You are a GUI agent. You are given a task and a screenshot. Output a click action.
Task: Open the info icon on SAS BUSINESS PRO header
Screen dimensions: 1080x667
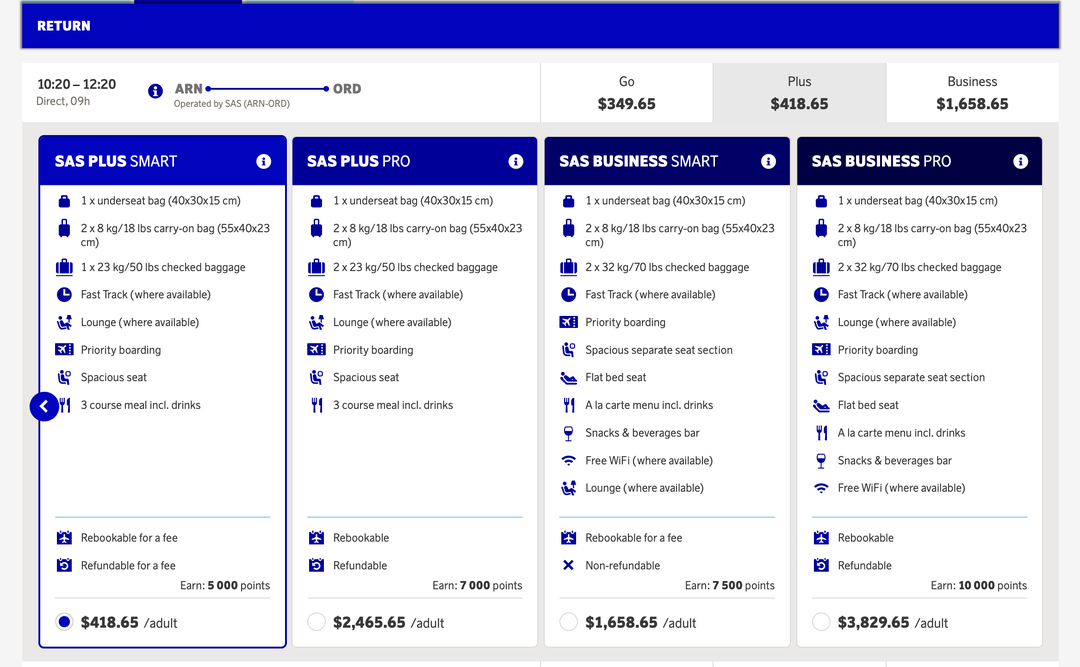(1020, 161)
